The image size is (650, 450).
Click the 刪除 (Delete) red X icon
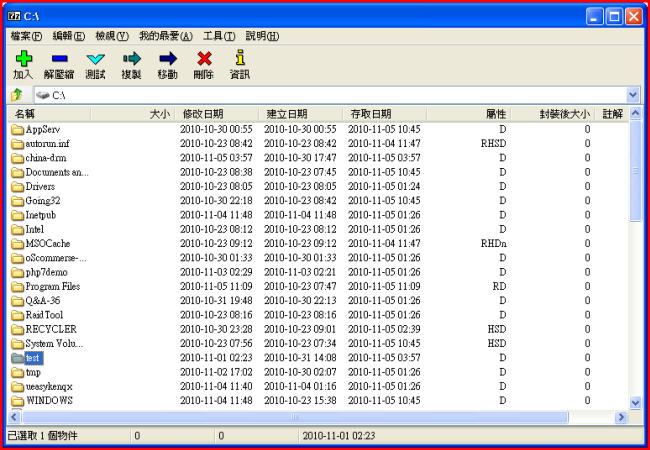(204, 59)
